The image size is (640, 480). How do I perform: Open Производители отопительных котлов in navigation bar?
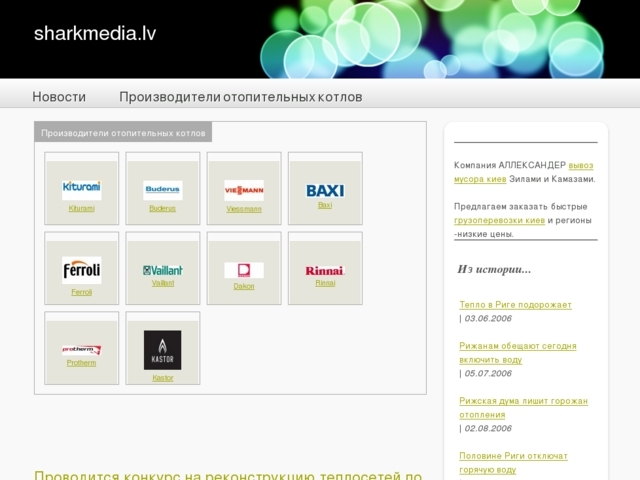tap(241, 97)
